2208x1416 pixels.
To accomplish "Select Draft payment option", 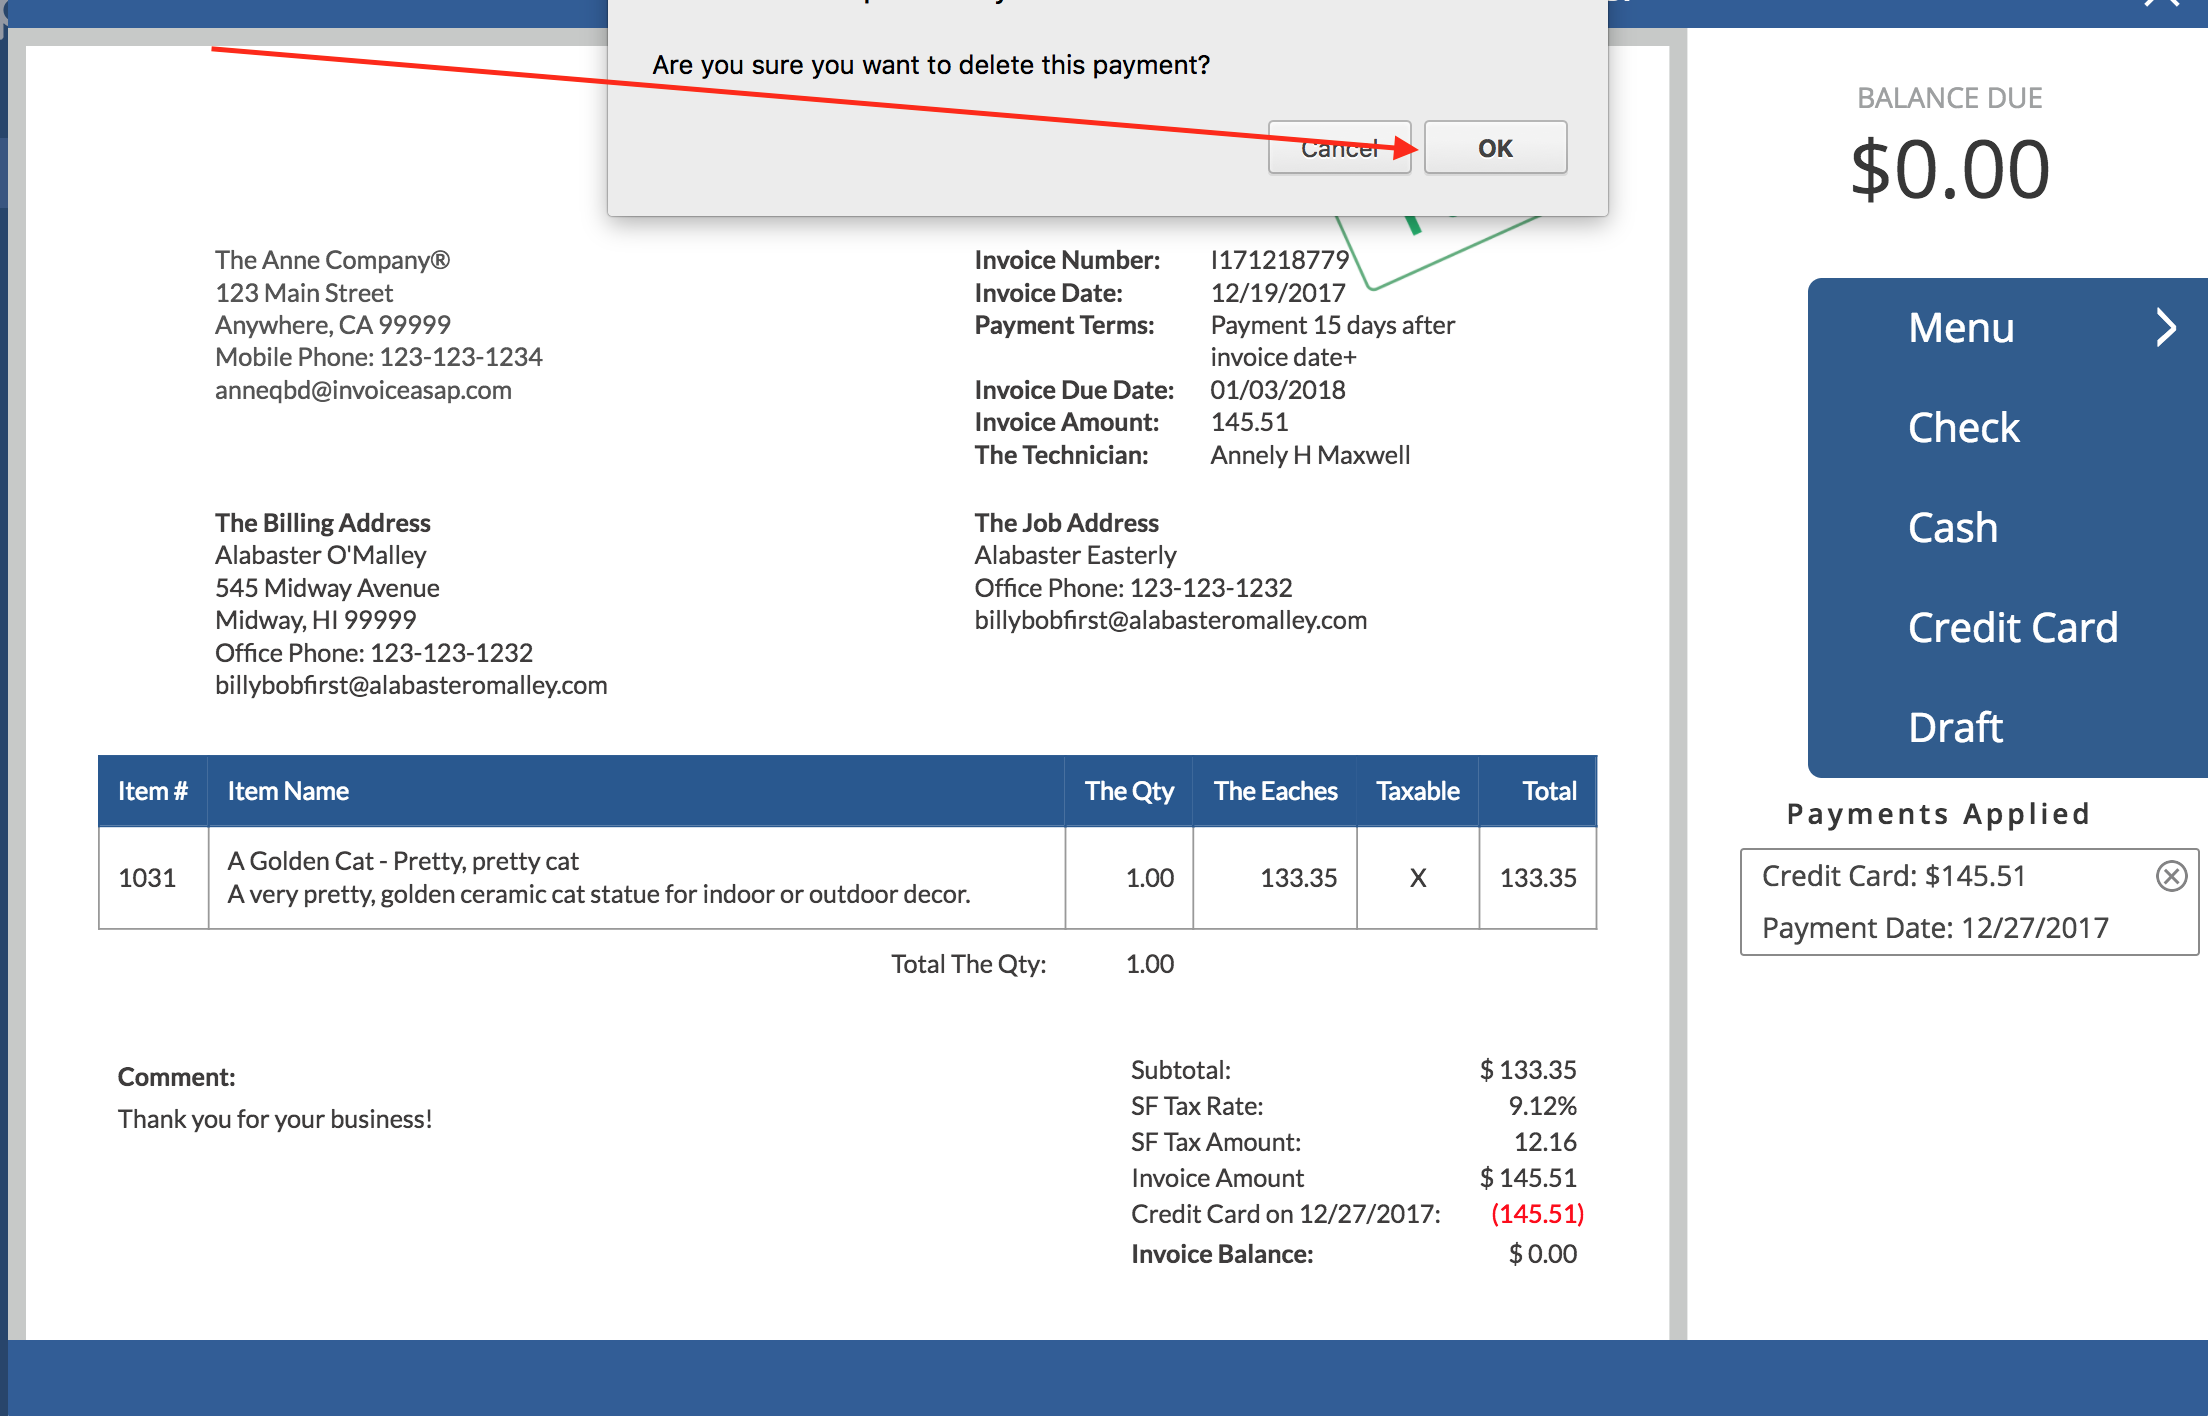I will pyautogui.click(x=1955, y=727).
